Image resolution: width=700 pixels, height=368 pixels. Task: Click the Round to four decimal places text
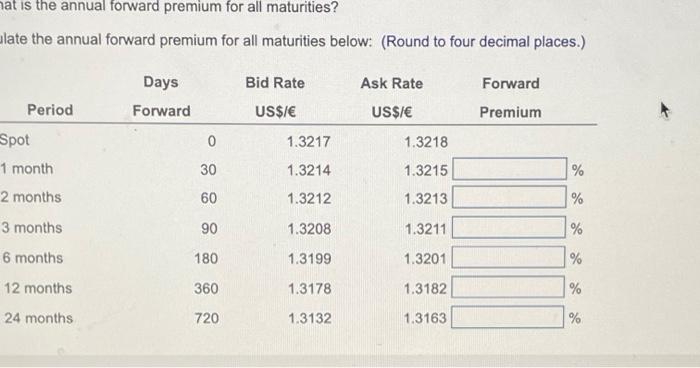(483, 42)
